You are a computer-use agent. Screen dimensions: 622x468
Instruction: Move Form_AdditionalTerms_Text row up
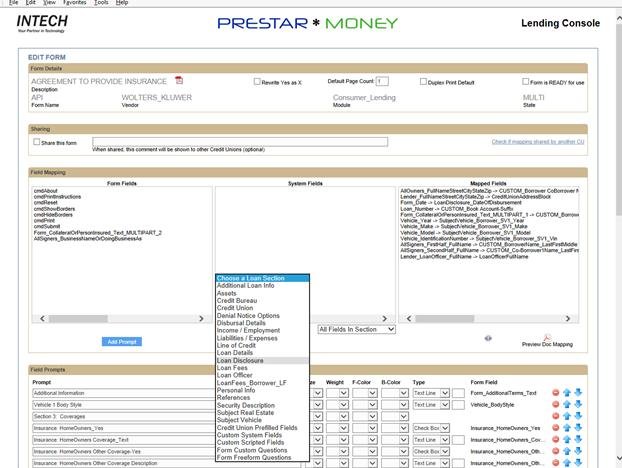[567, 393]
